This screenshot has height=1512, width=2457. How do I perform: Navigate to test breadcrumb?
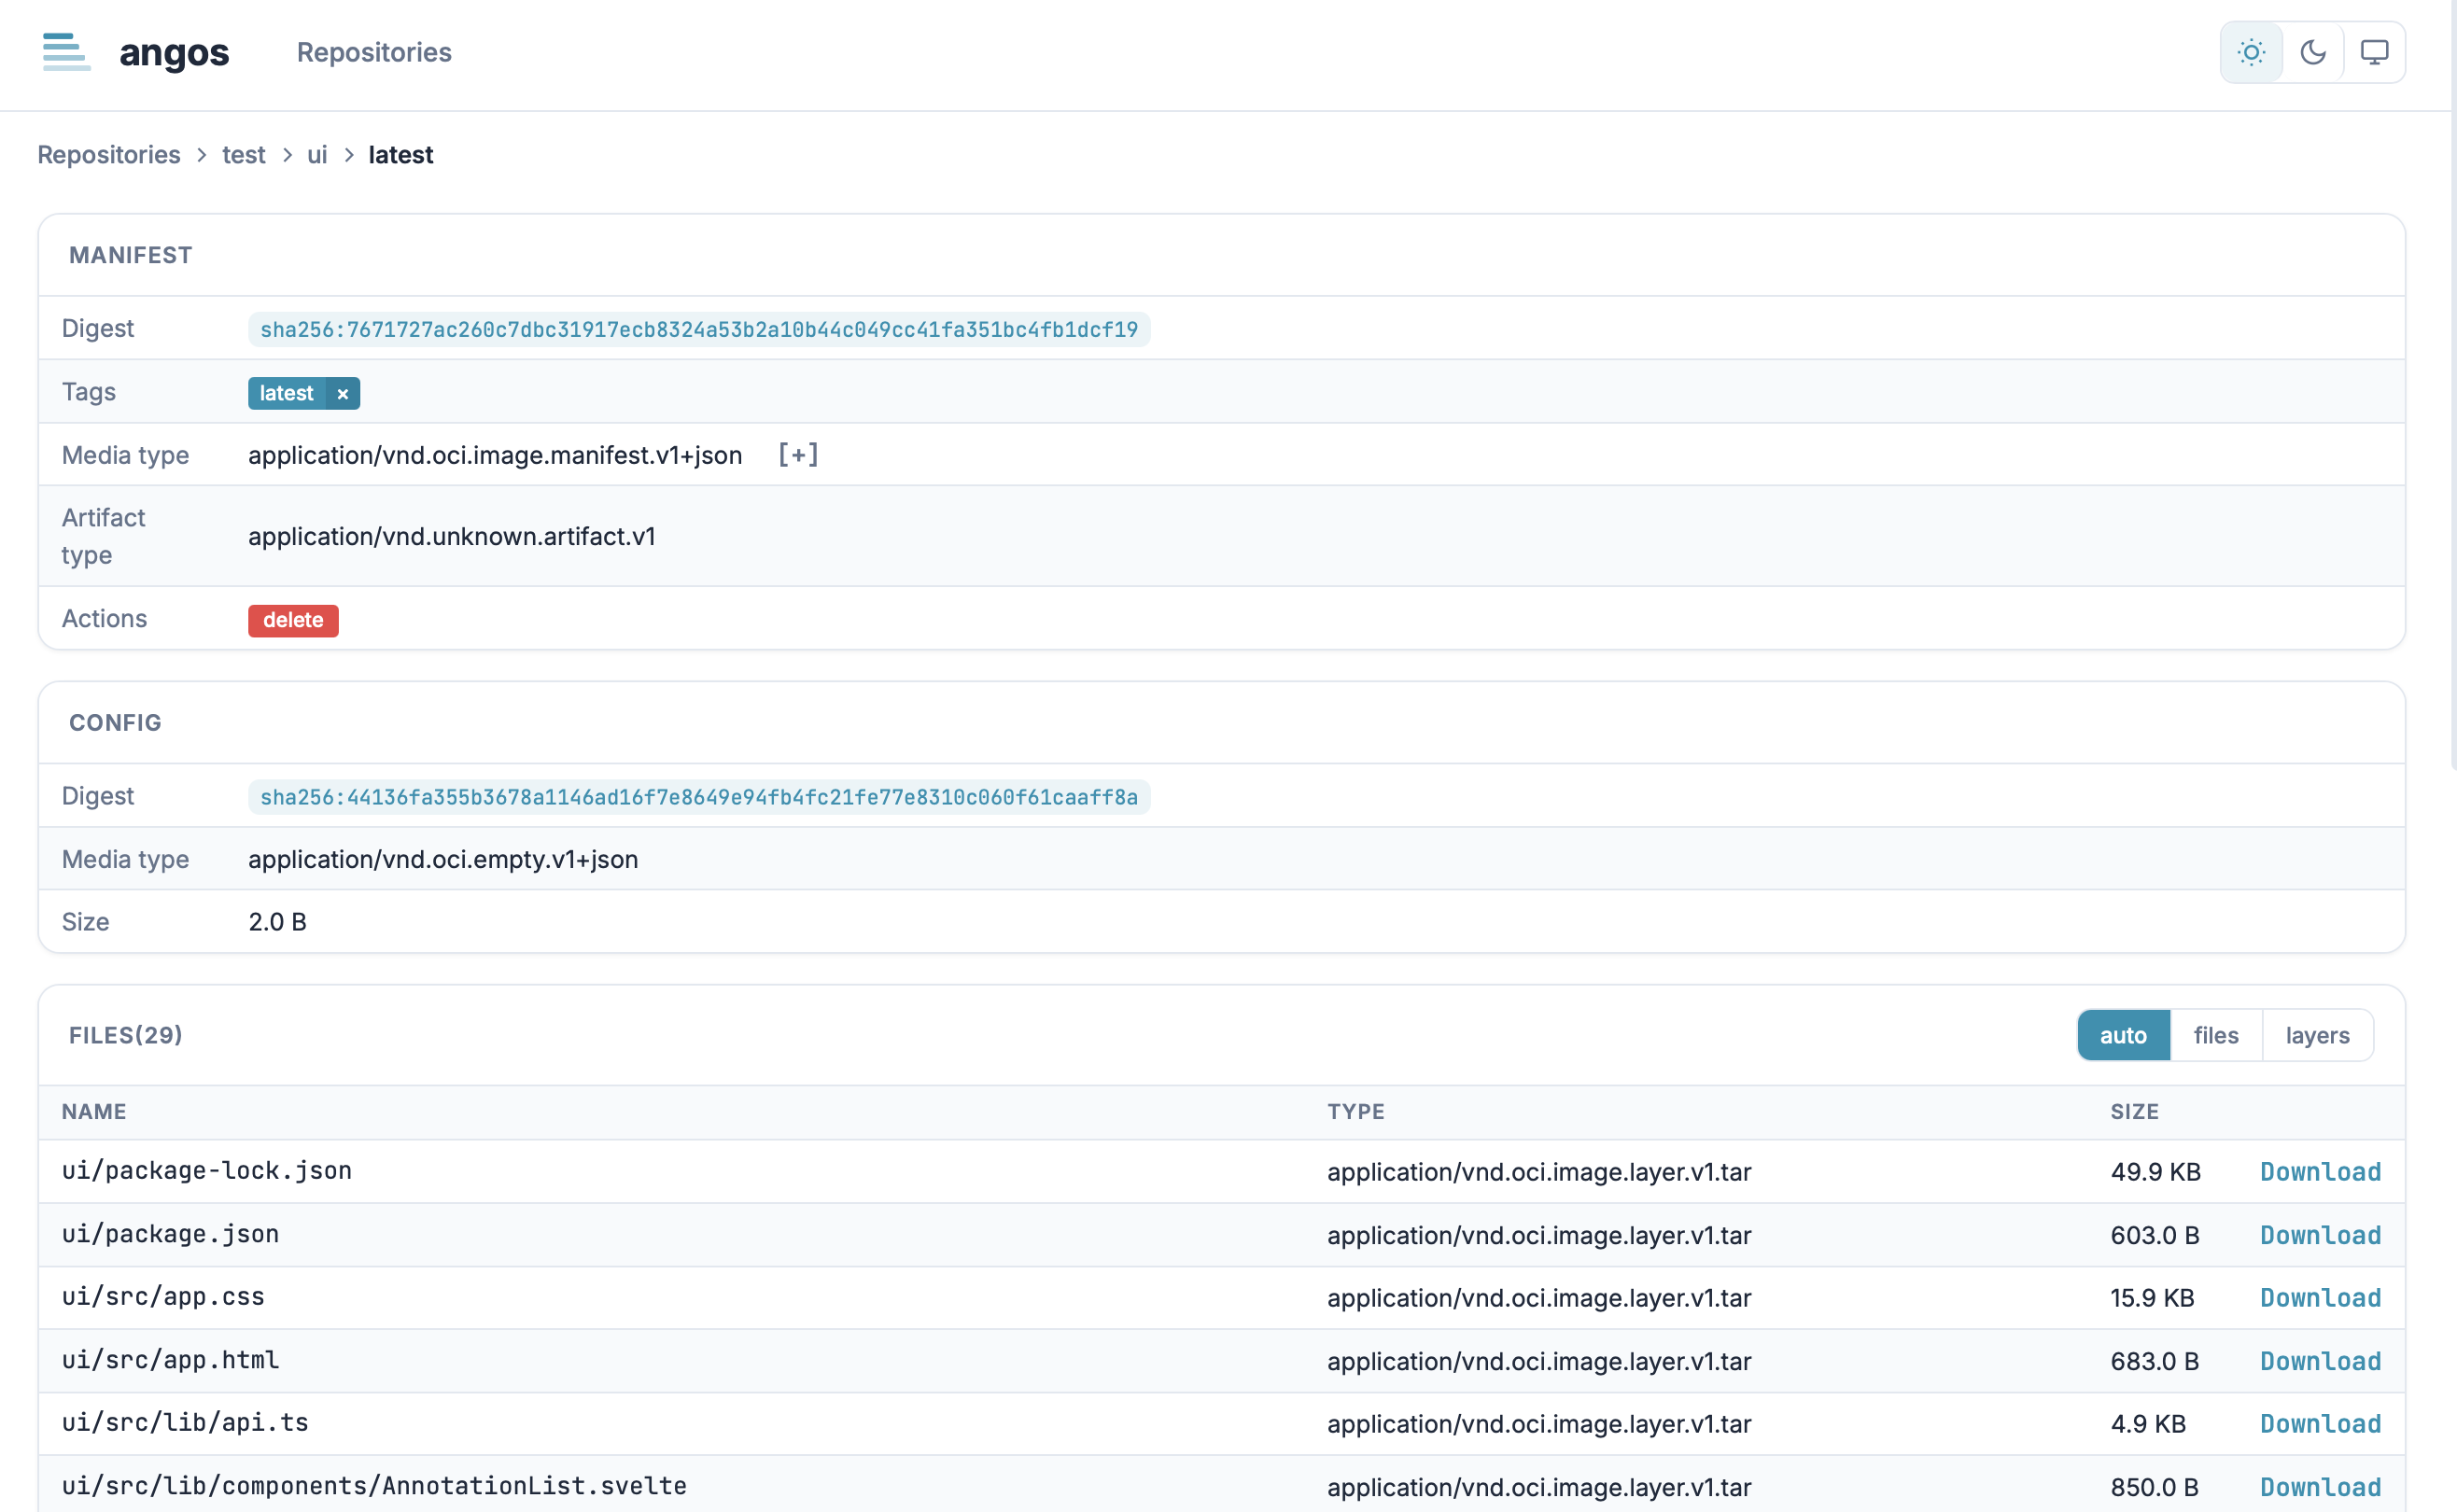[x=243, y=155]
